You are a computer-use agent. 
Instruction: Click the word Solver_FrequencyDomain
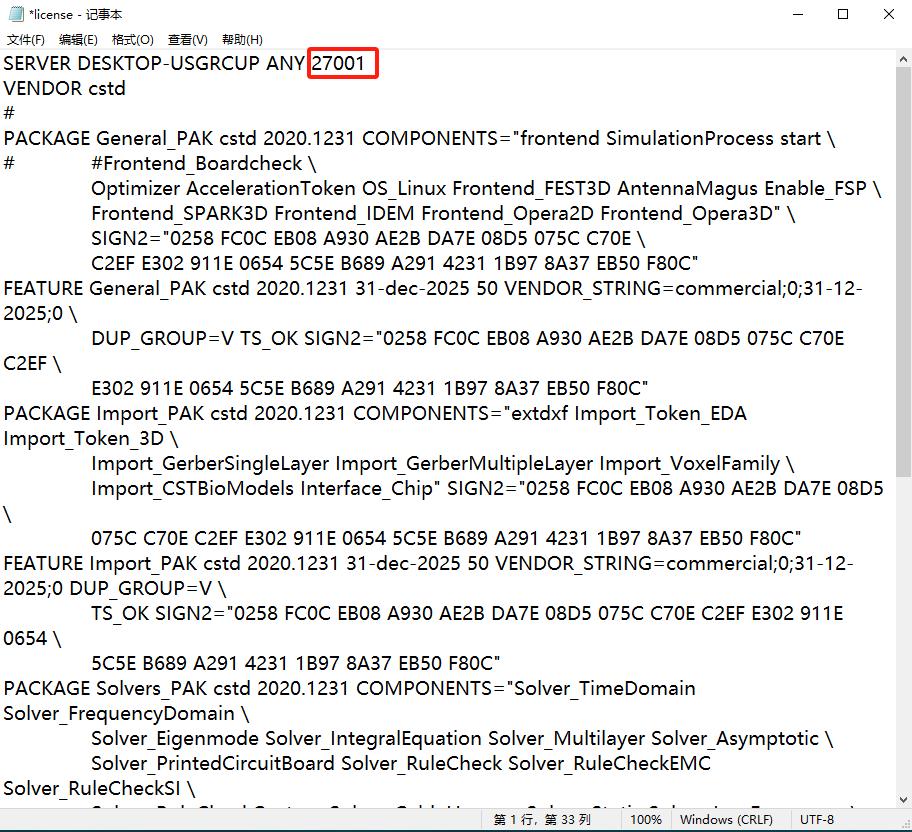(119, 714)
